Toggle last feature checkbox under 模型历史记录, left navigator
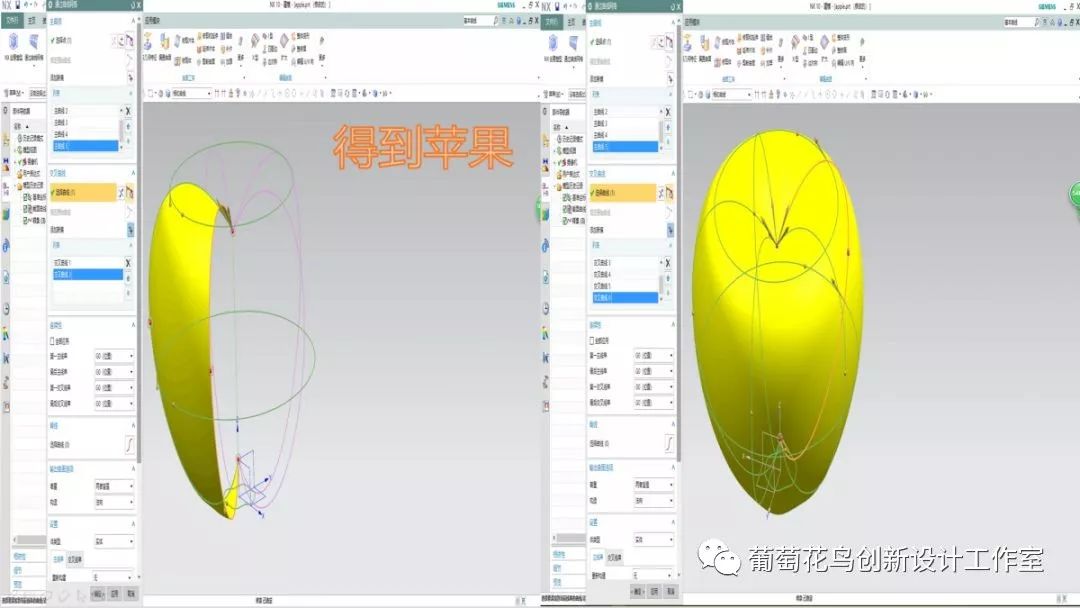Image resolution: width=1080 pixels, height=608 pixels. [26, 220]
